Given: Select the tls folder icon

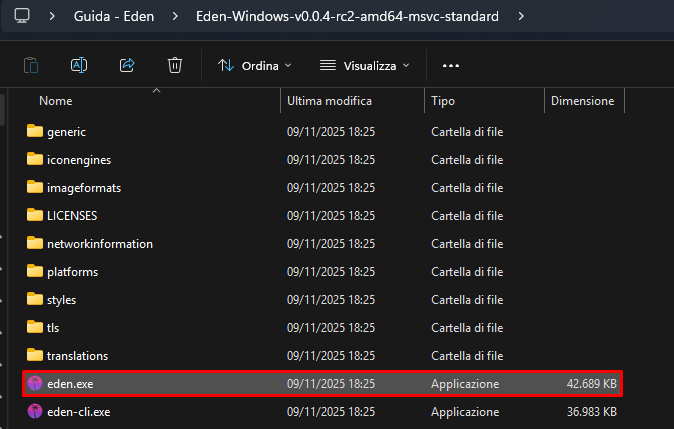Looking at the screenshot, I should point(35,327).
